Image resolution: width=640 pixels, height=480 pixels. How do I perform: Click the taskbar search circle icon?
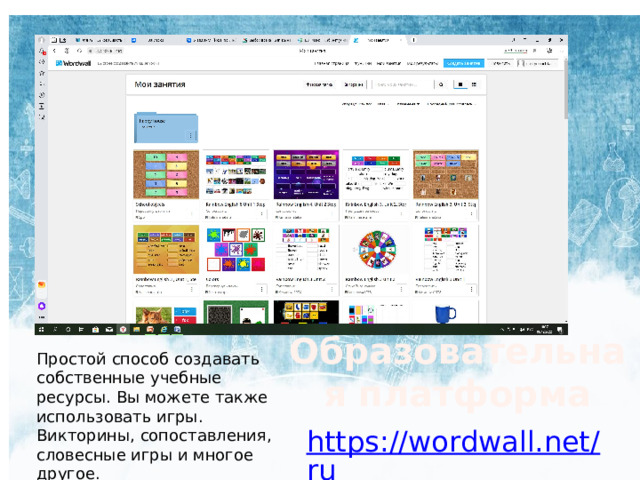click(x=68, y=330)
